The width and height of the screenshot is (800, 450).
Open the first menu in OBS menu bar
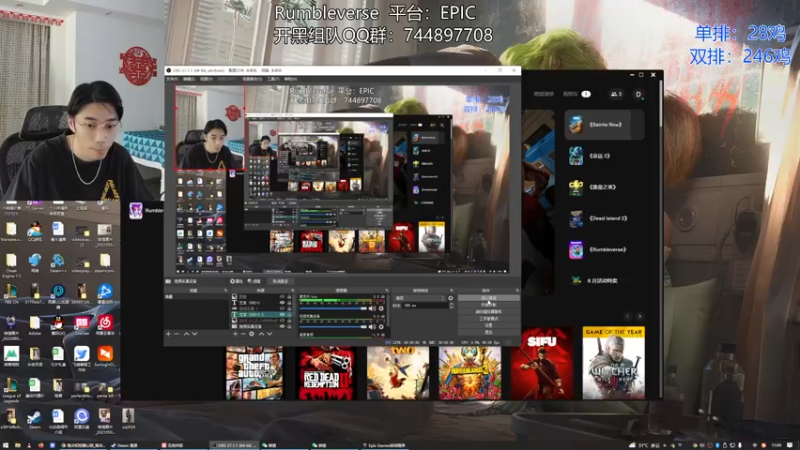[x=172, y=79]
